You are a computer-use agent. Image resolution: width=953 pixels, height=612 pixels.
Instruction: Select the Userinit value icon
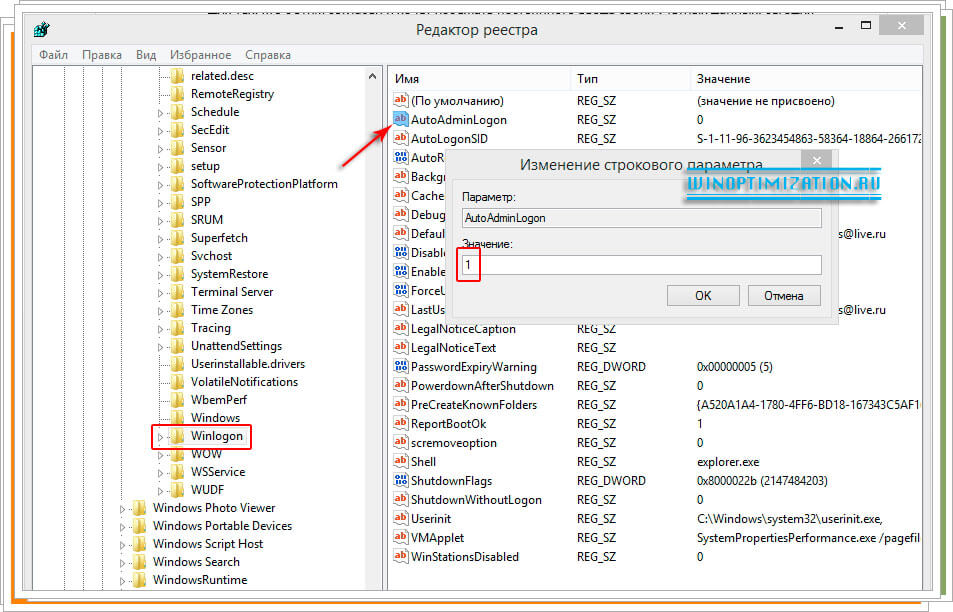click(401, 519)
